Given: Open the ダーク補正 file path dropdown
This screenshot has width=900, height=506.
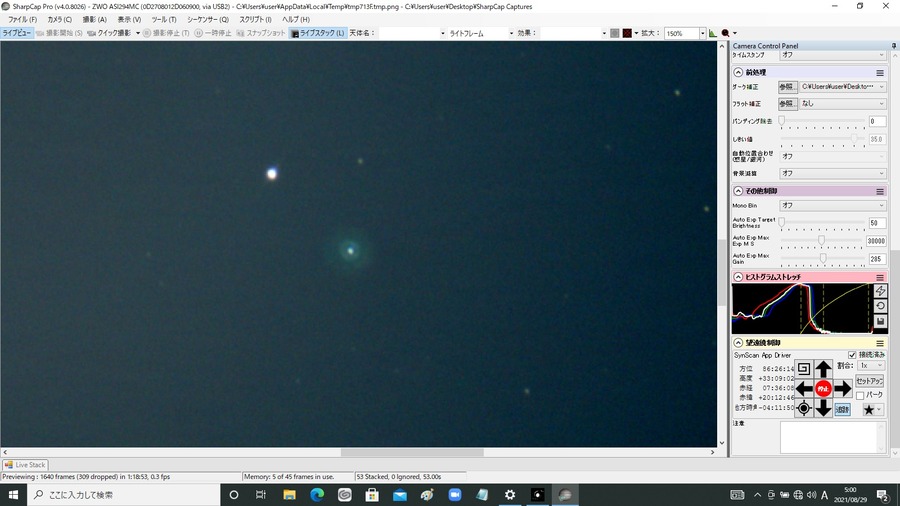Looking at the screenshot, I should tap(843, 87).
